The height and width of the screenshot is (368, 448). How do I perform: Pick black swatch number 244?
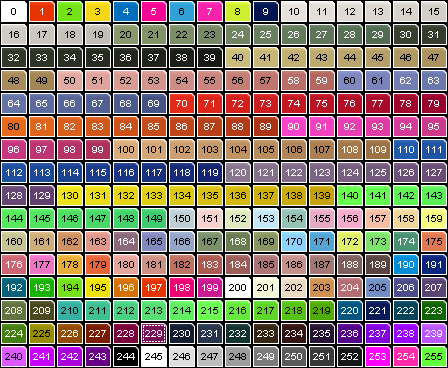tap(126, 357)
